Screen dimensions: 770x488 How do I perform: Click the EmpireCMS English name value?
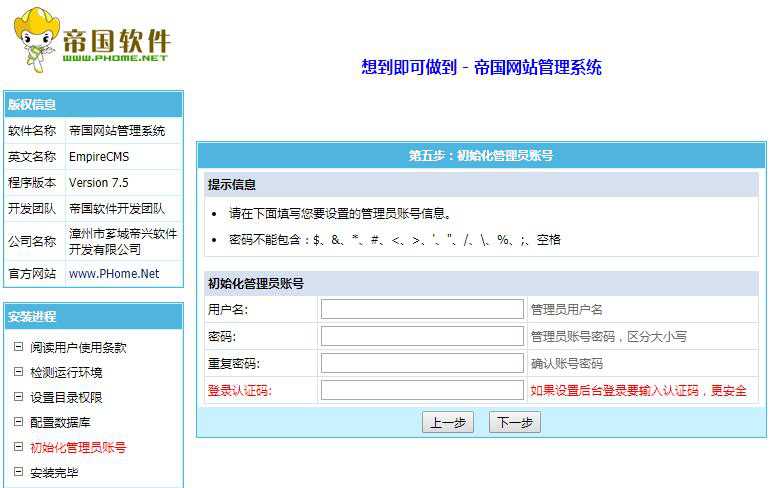pyautogui.click(x=99, y=157)
